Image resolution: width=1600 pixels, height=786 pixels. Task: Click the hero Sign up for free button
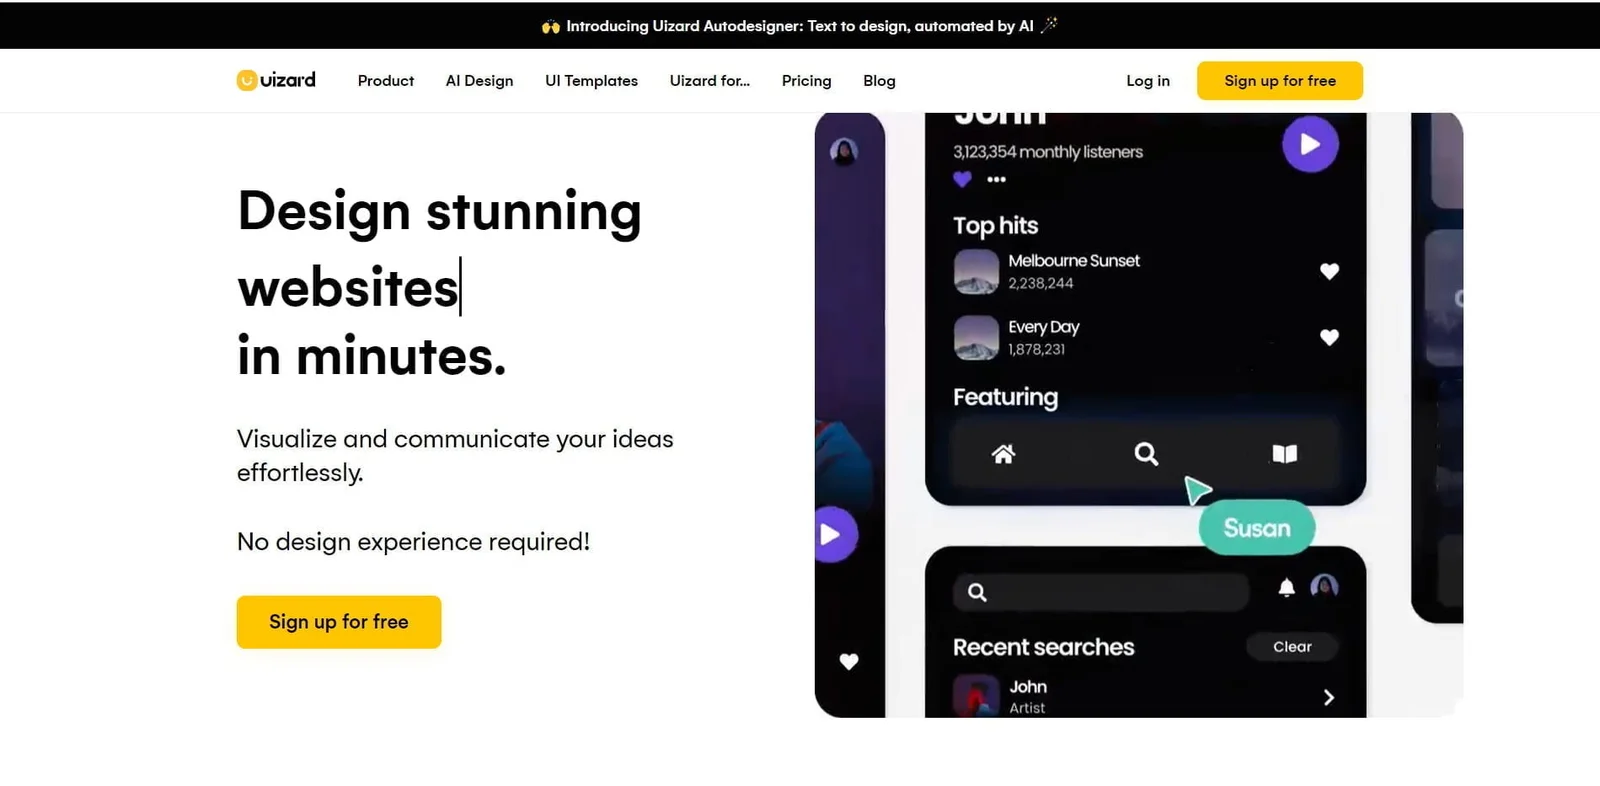coord(338,622)
